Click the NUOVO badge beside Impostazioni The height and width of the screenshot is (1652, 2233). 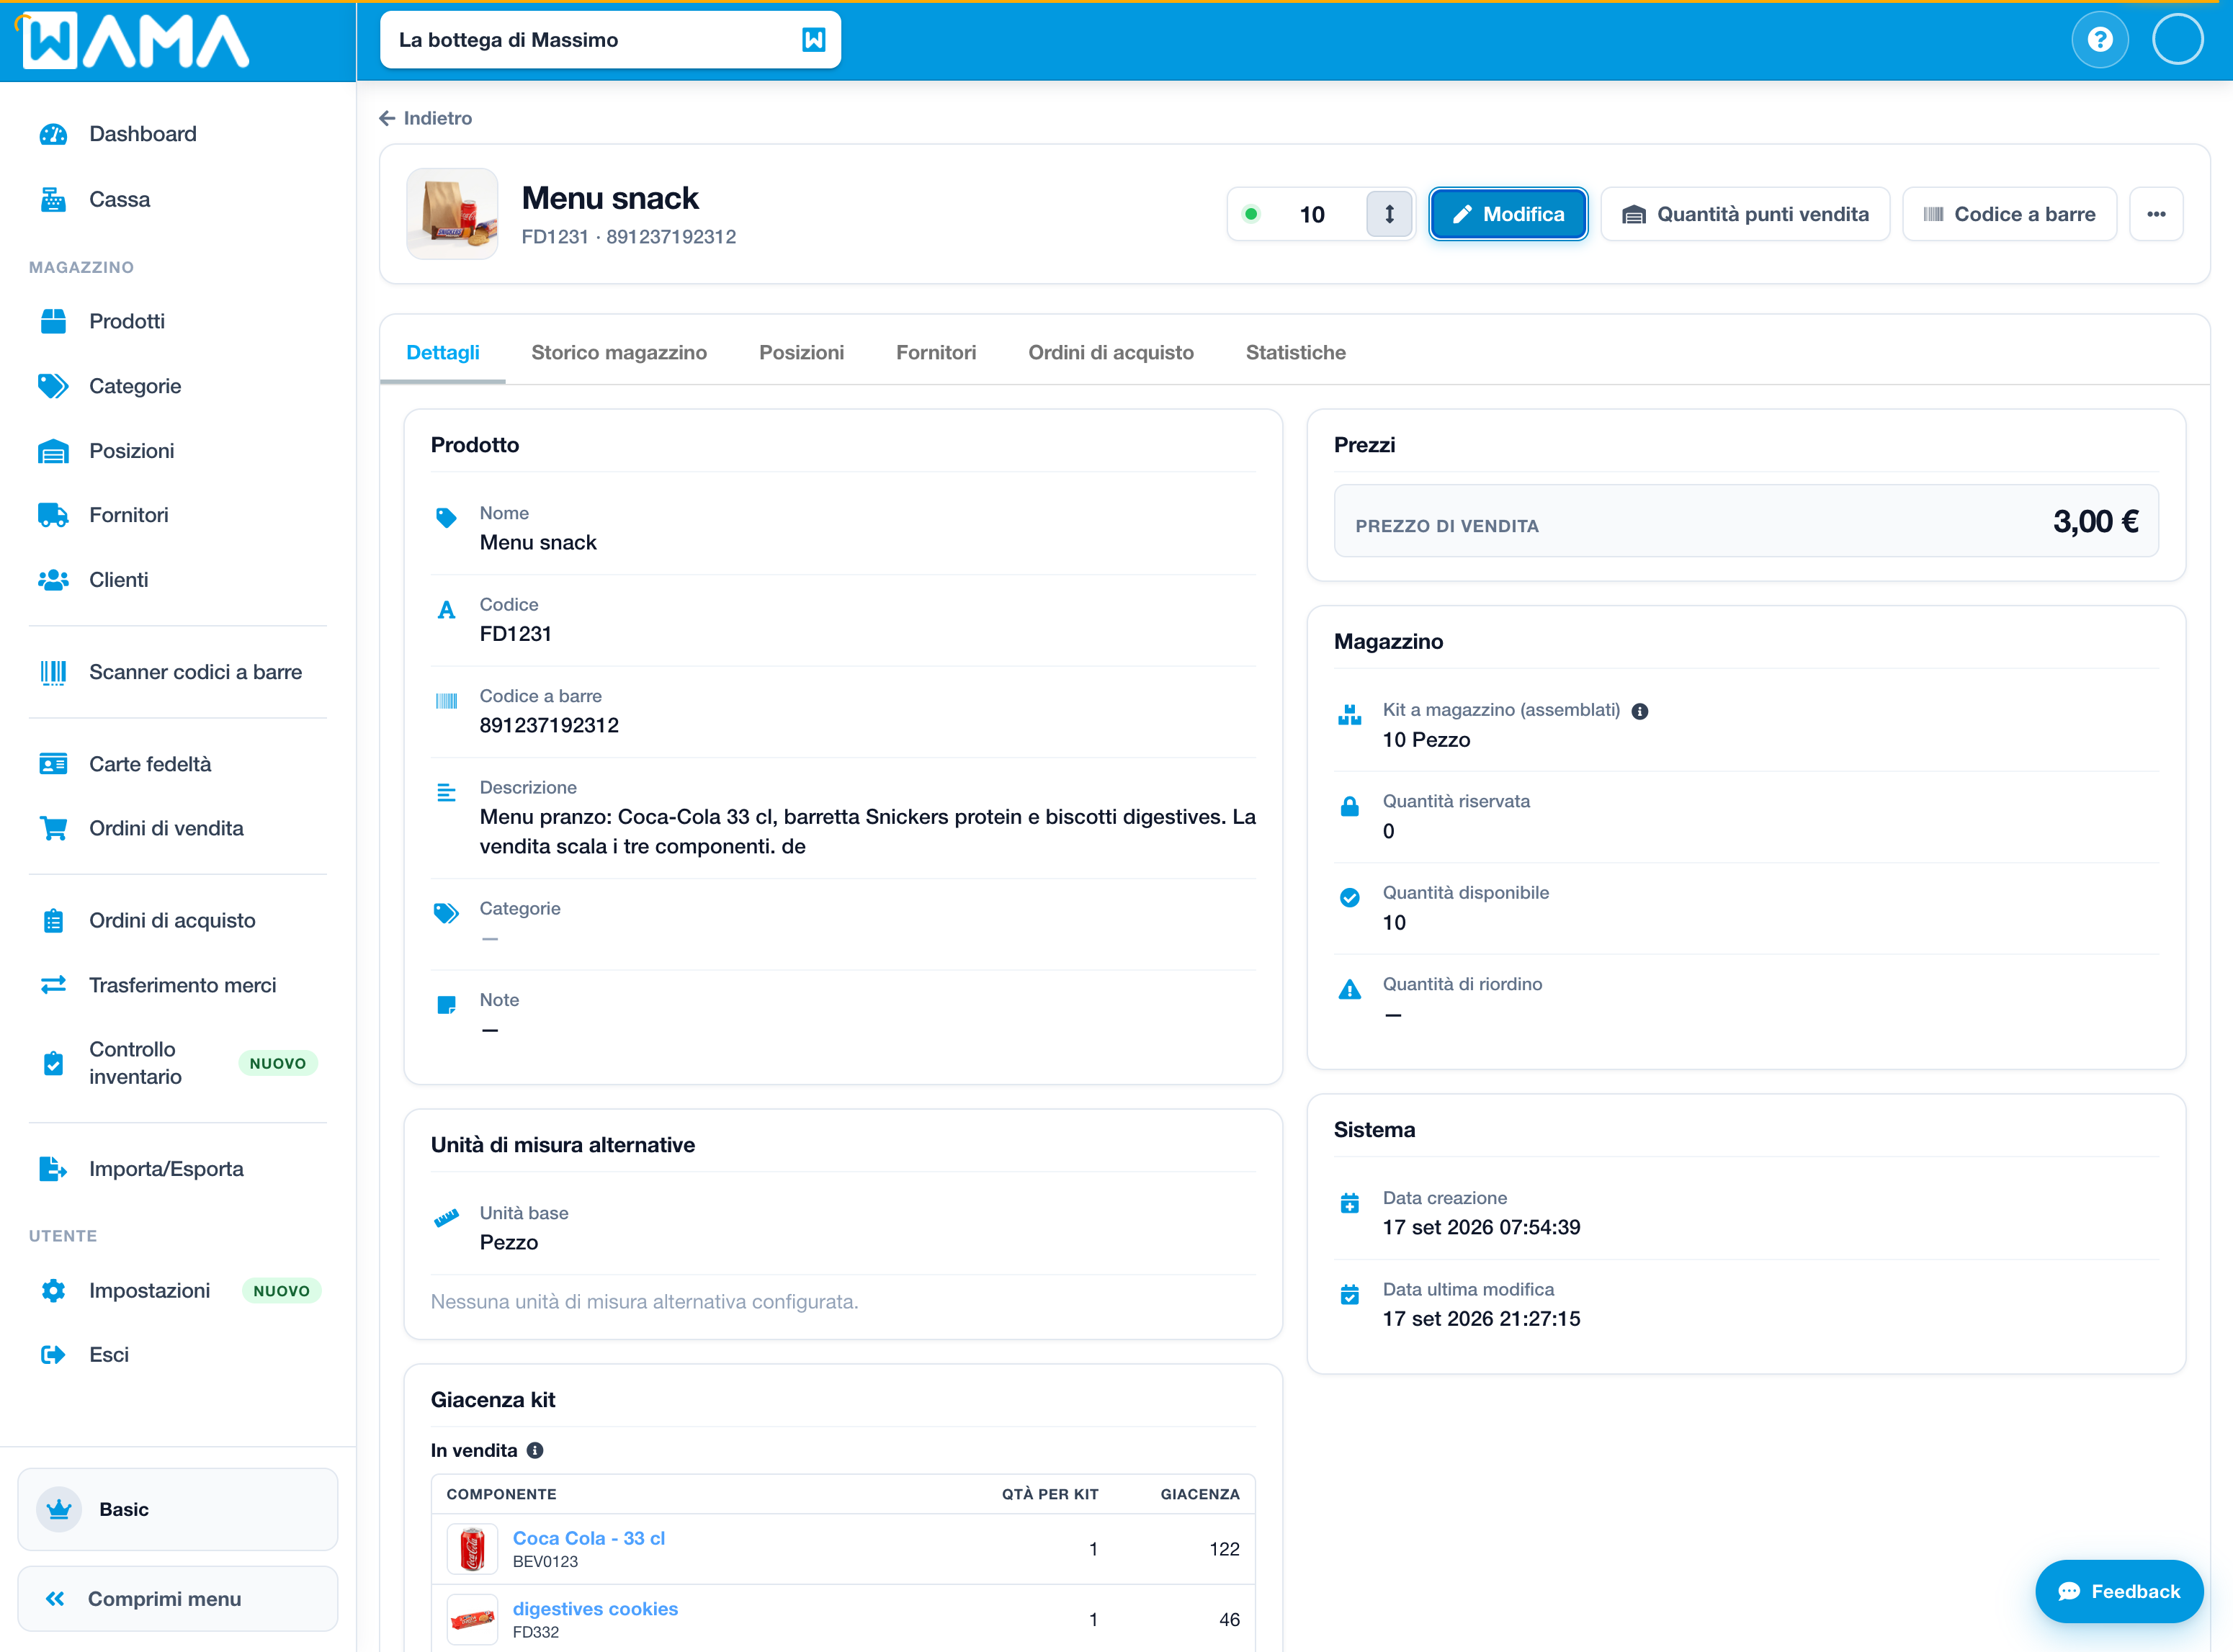[x=281, y=1291]
